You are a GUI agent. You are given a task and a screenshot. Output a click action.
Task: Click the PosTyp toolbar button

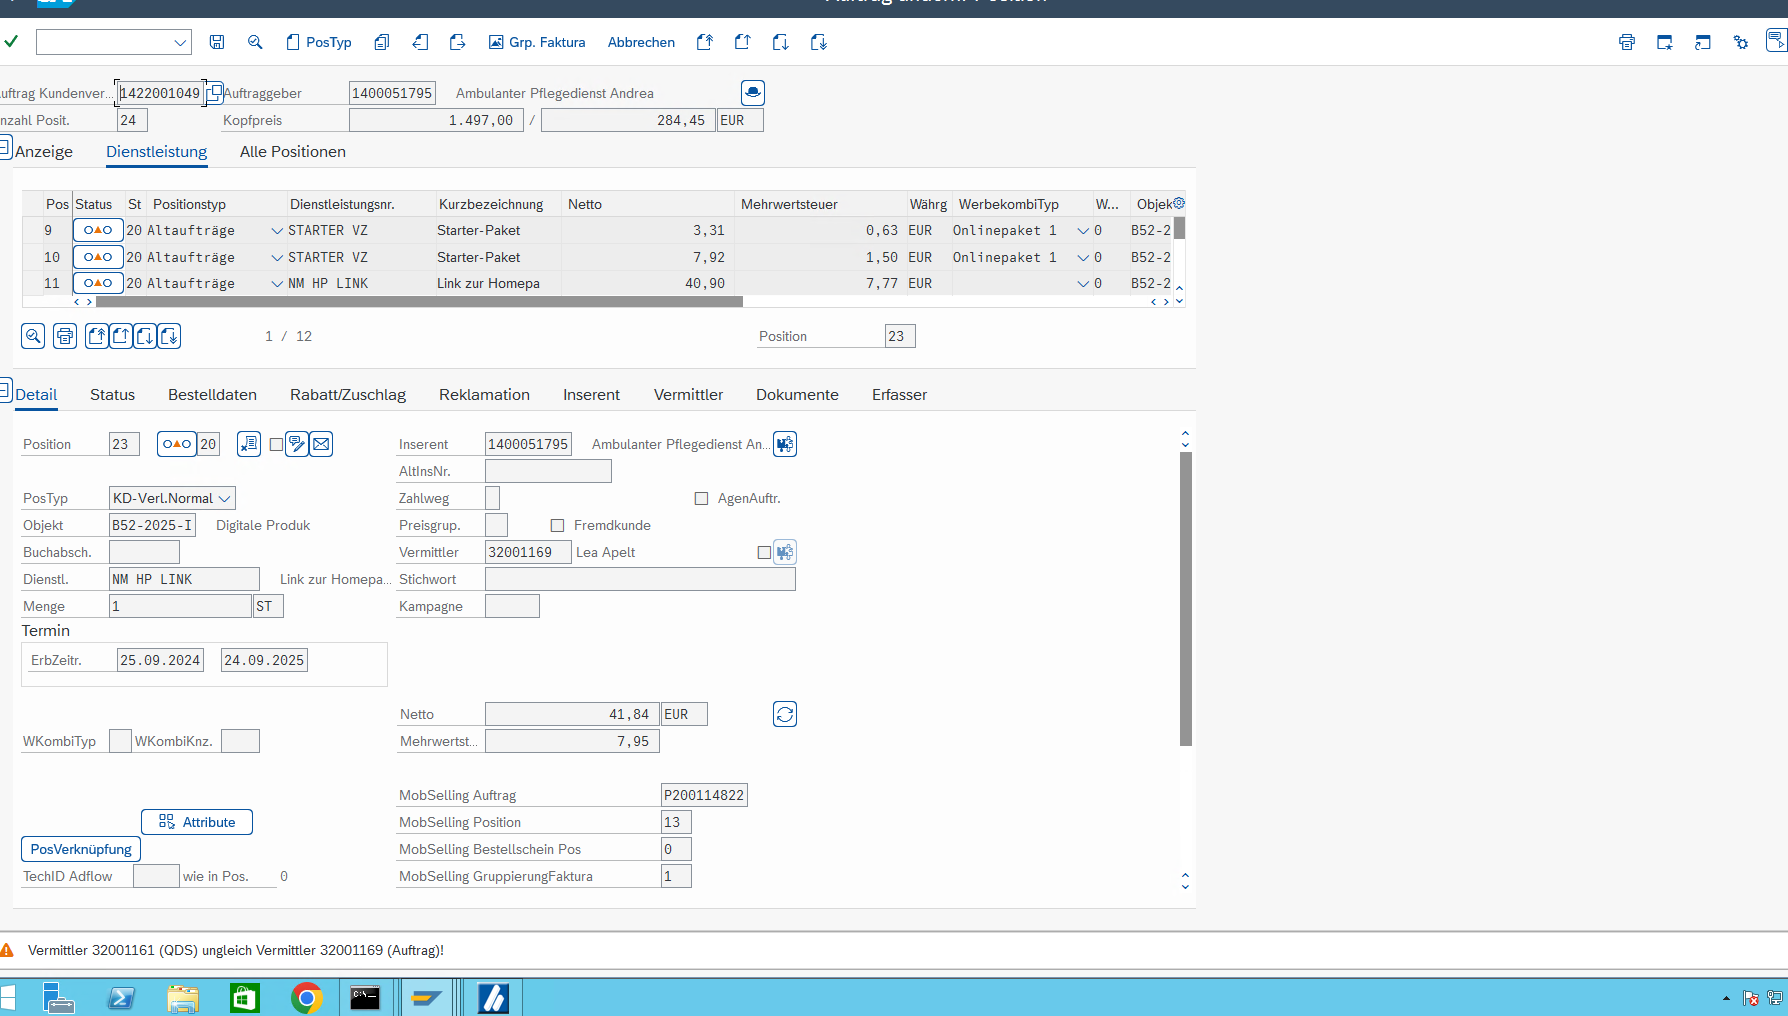point(319,42)
